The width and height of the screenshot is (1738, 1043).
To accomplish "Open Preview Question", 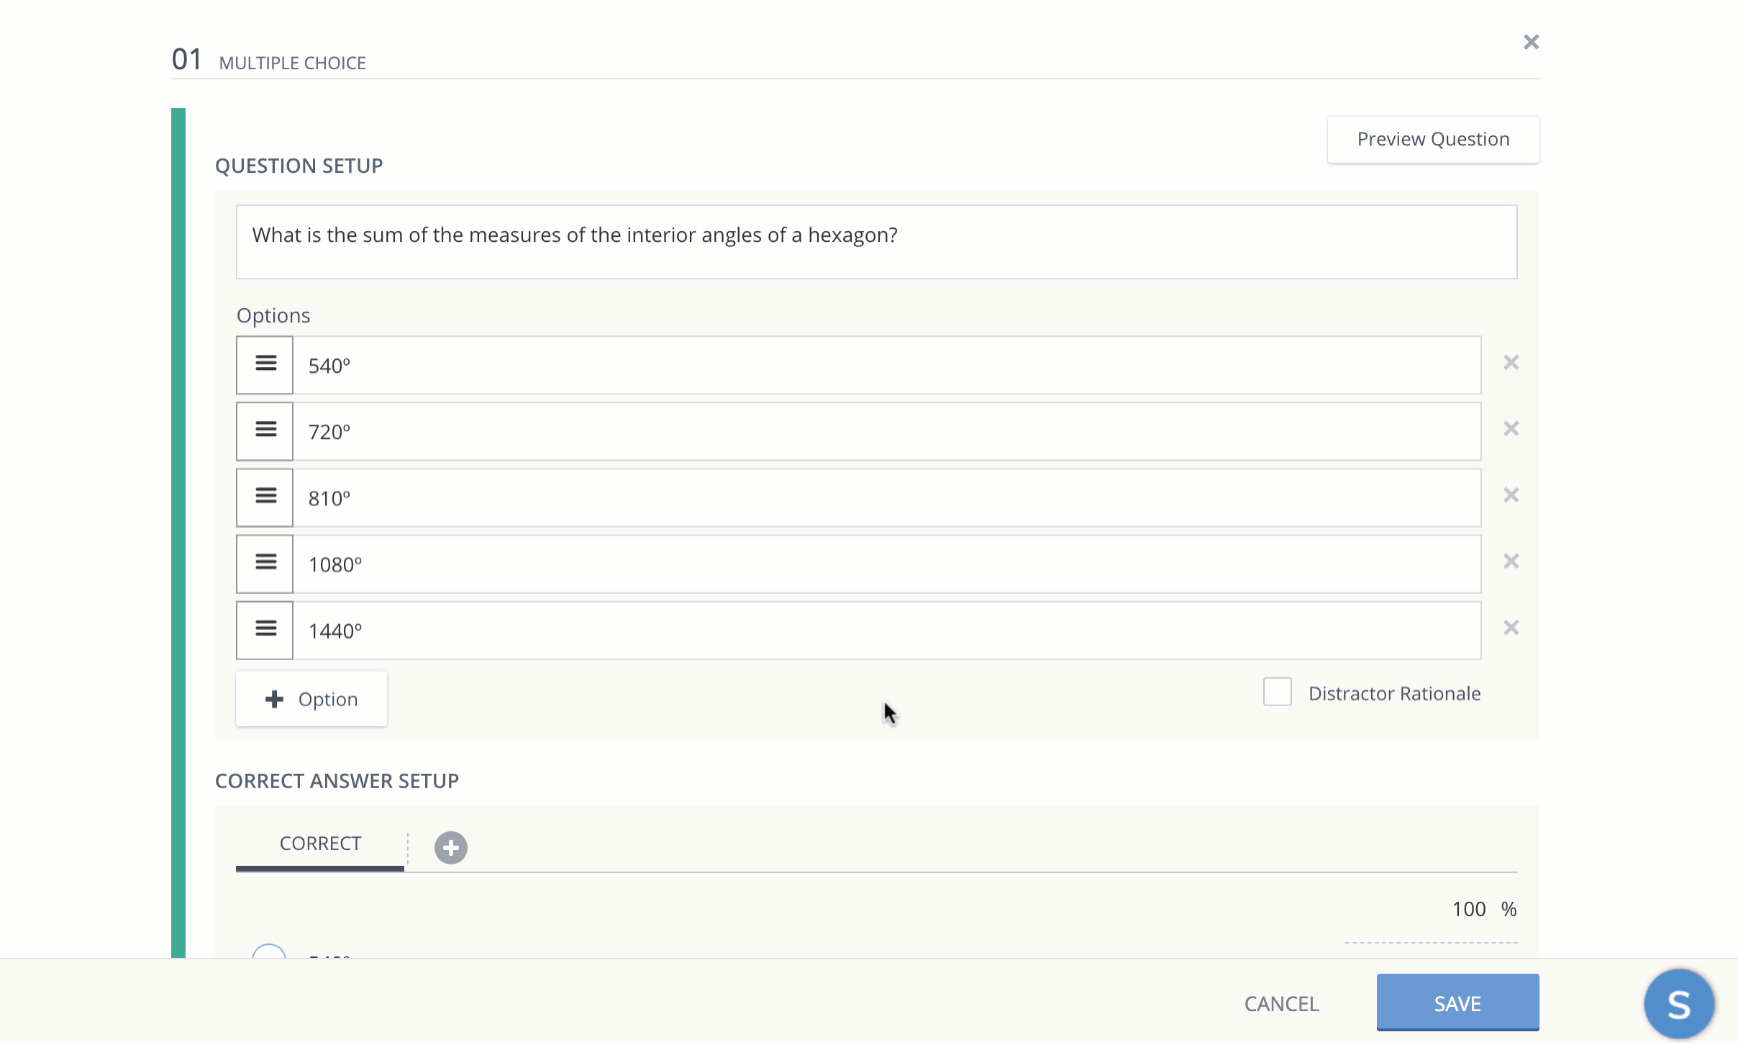I will pyautogui.click(x=1432, y=139).
